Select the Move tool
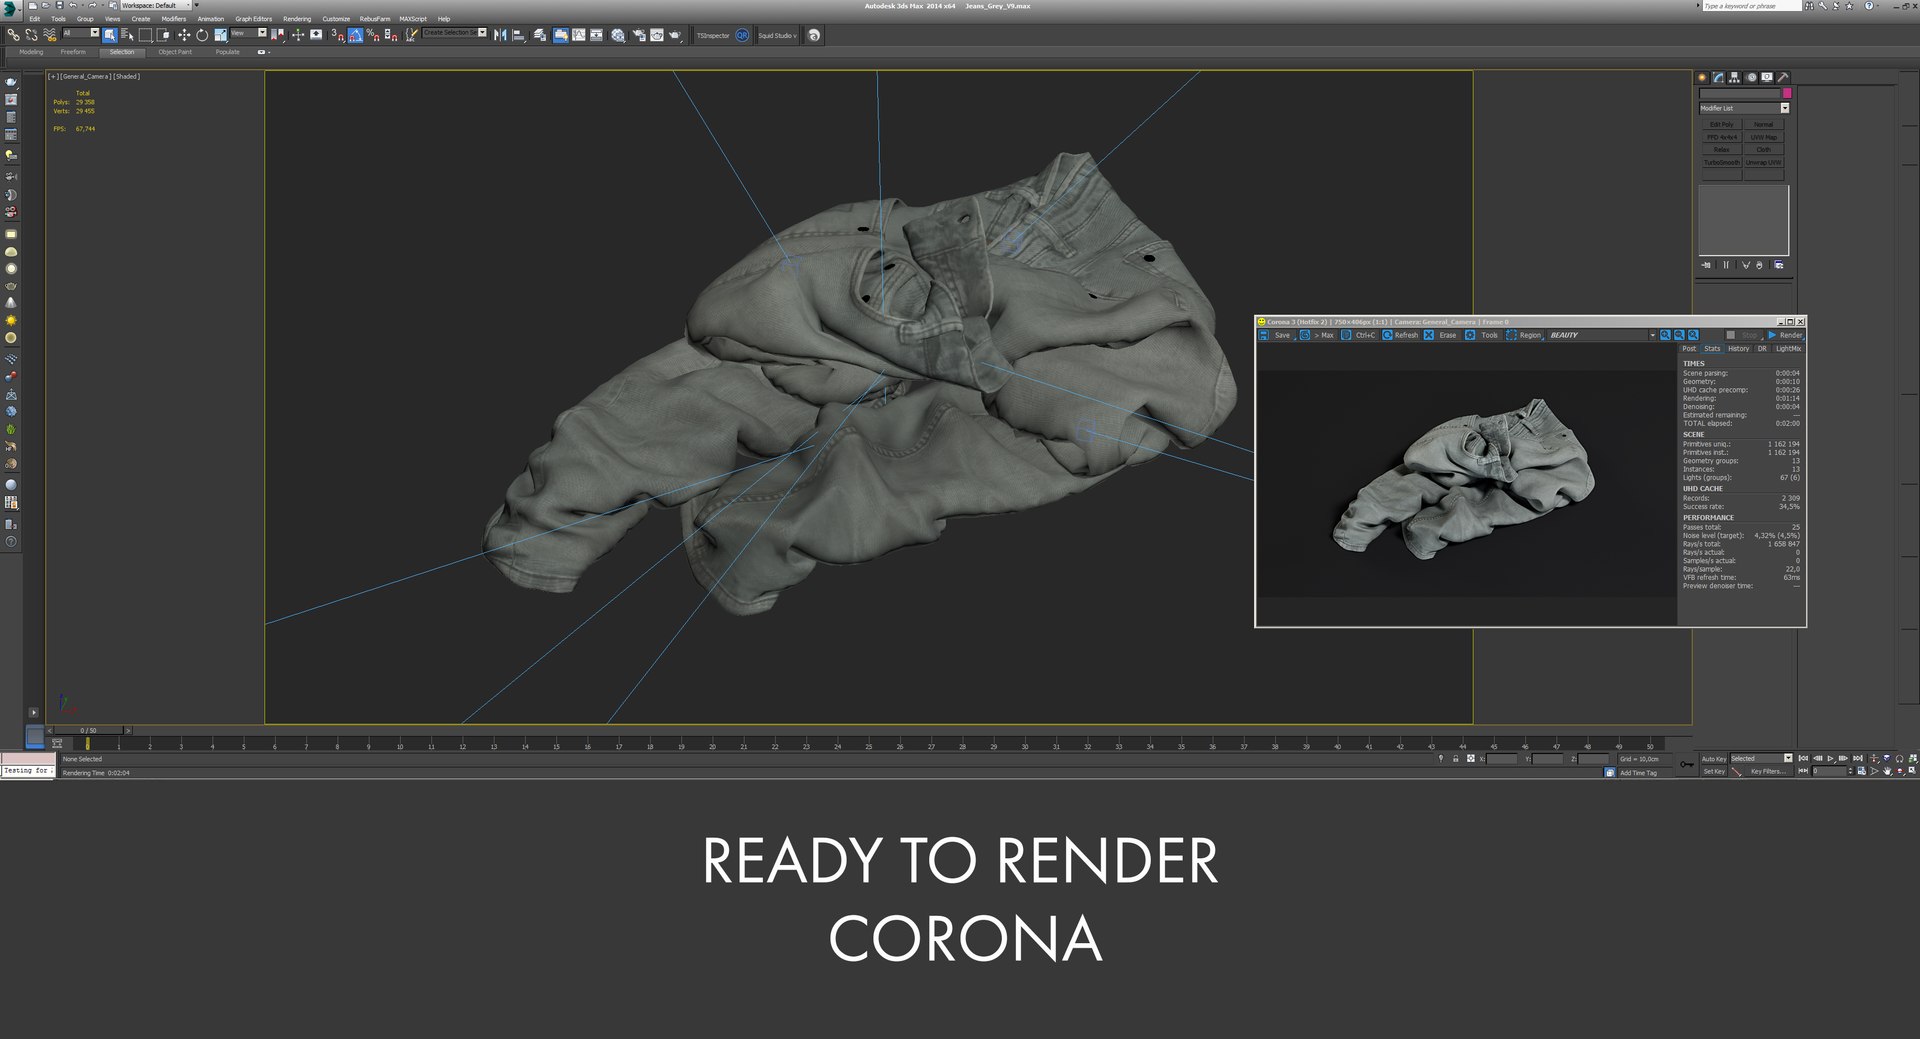 (x=184, y=35)
